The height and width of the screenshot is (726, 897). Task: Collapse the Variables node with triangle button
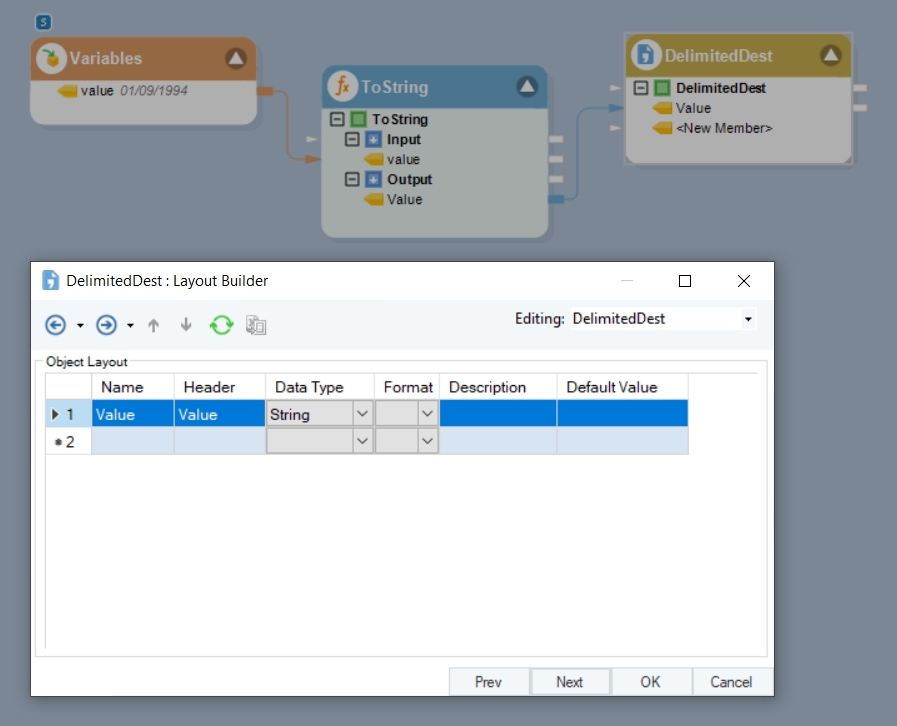[x=236, y=58]
